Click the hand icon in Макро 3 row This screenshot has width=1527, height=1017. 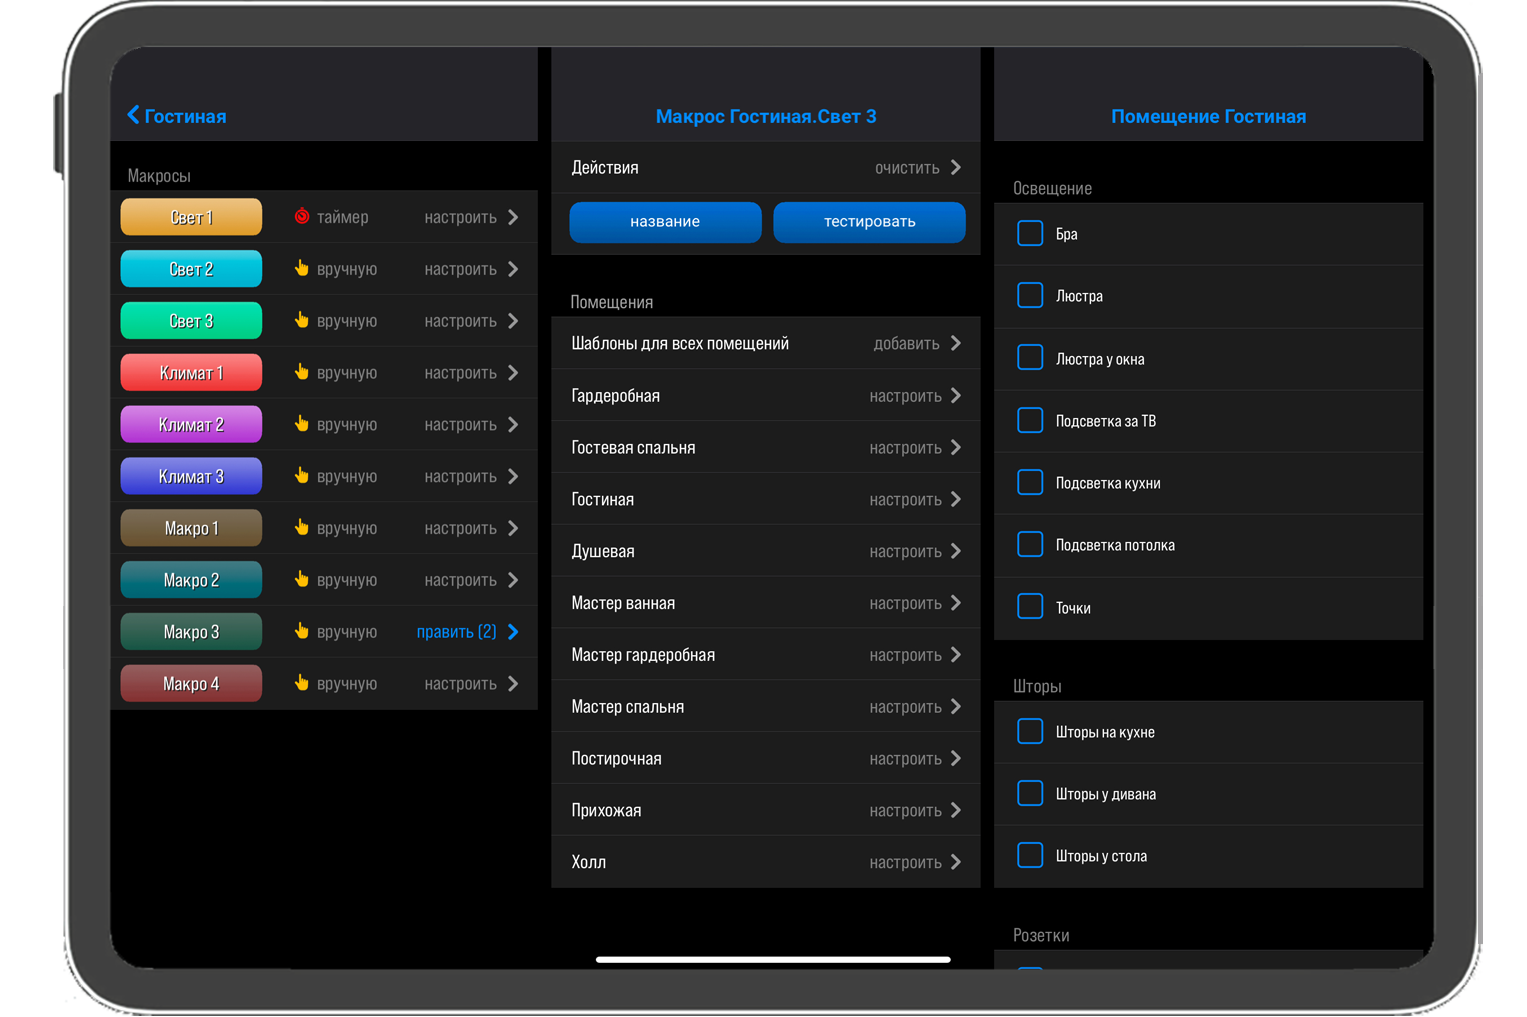pos(301,631)
